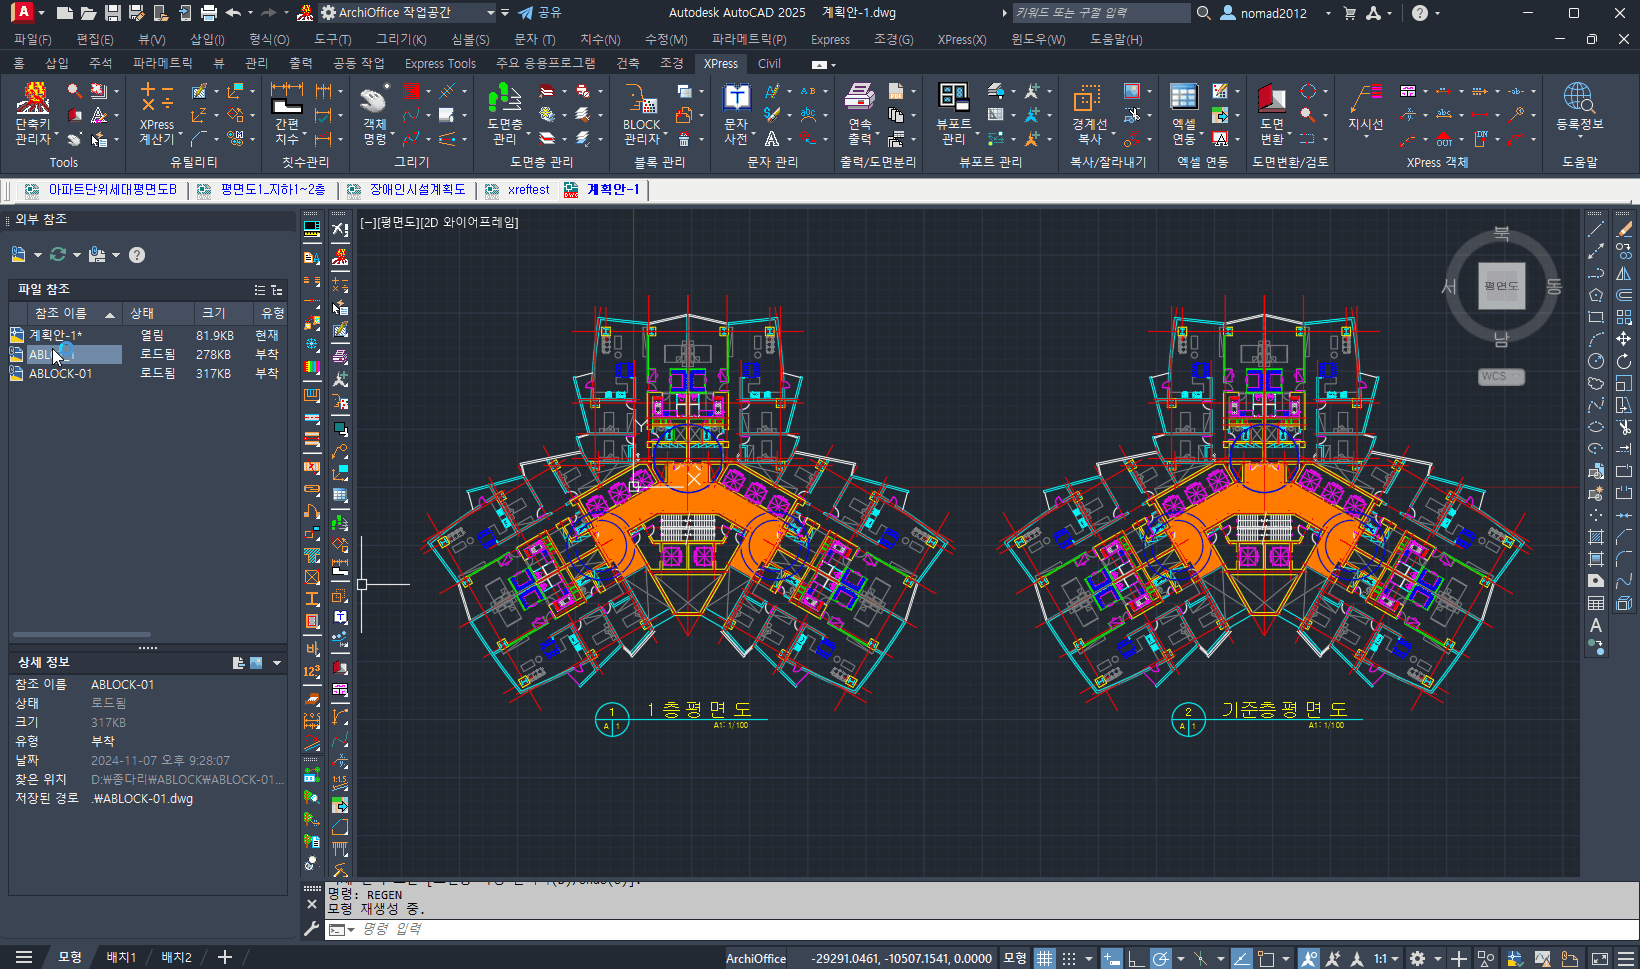Expand the 등록정보 dropdown arrow
This screenshot has width=1640, height=969.
click(1579, 138)
